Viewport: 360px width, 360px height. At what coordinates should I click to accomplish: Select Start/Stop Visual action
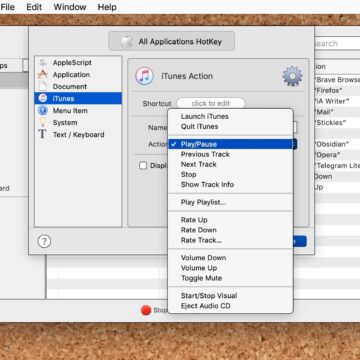pyautogui.click(x=230, y=296)
